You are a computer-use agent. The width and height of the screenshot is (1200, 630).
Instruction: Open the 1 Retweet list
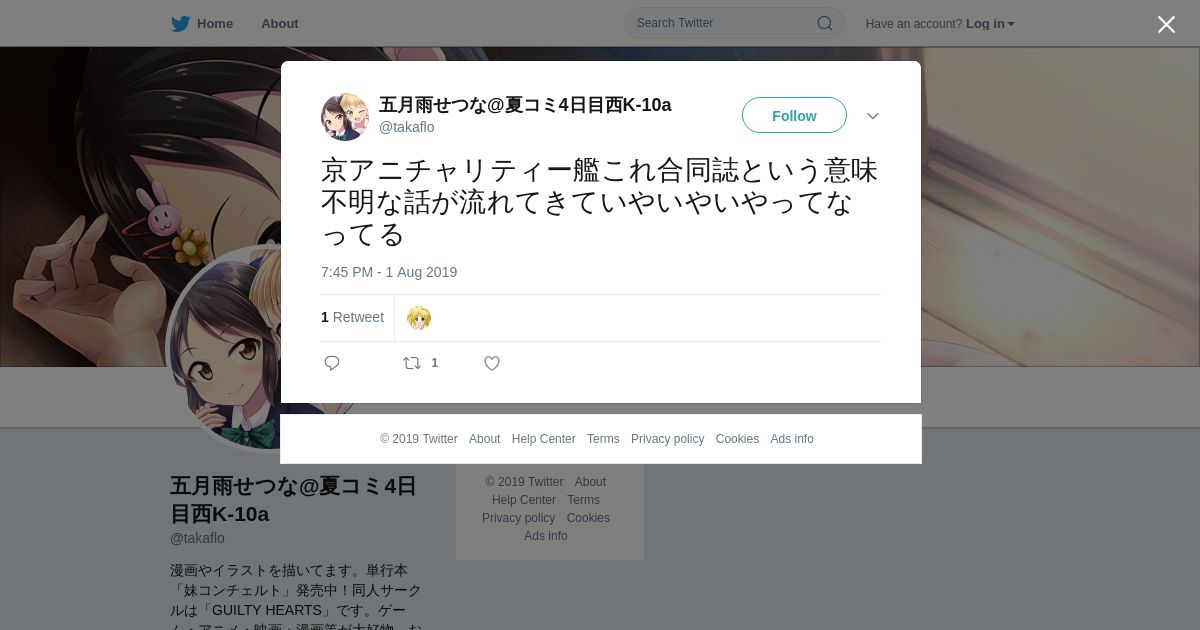coord(352,317)
